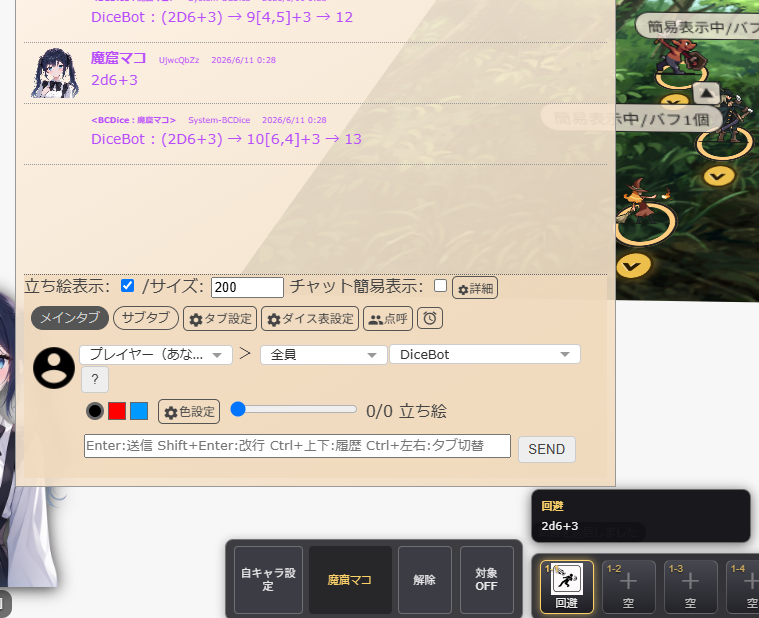
Task: Click the 簡易表示中/バフ1個 label
Action: click(632, 118)
